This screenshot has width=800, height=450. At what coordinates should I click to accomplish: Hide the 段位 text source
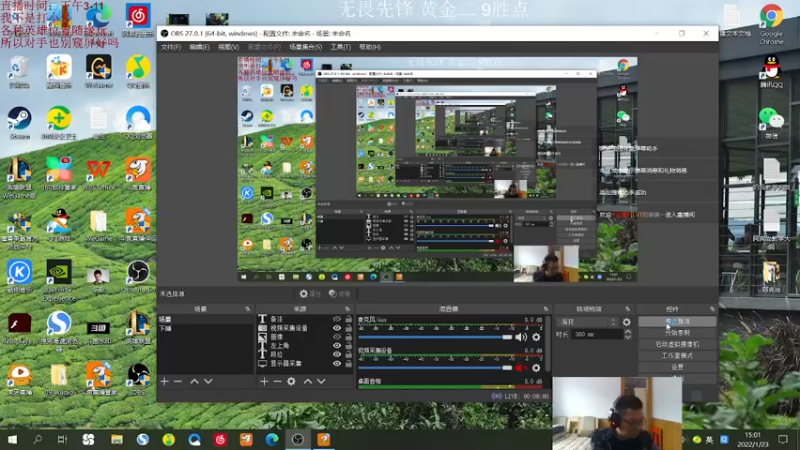[x=337, y=354]
